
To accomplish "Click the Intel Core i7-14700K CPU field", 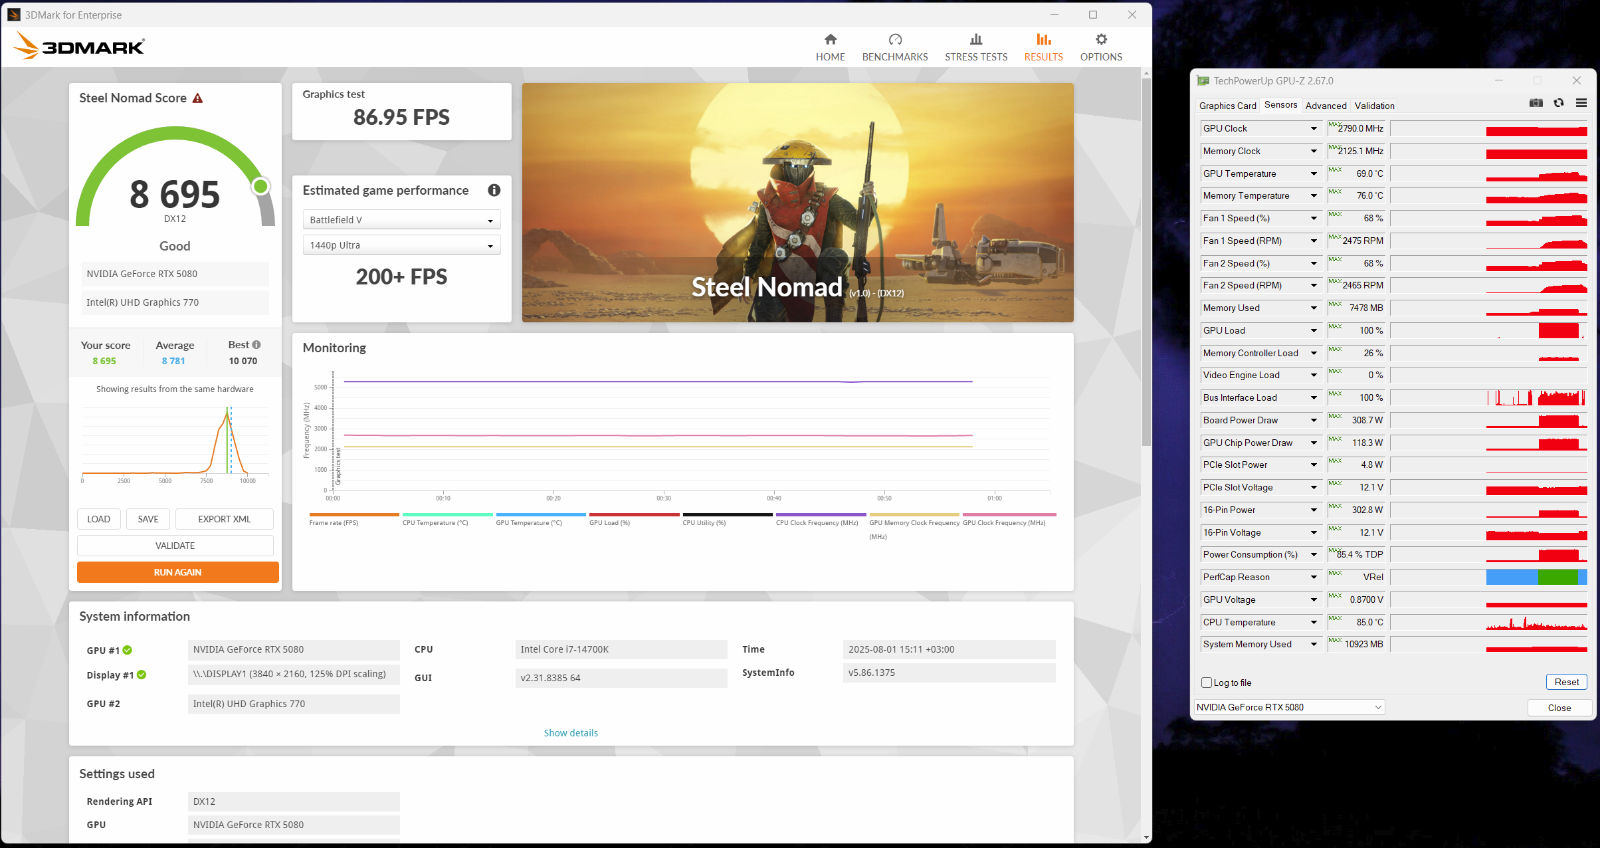I will click(x=621, y=650).
